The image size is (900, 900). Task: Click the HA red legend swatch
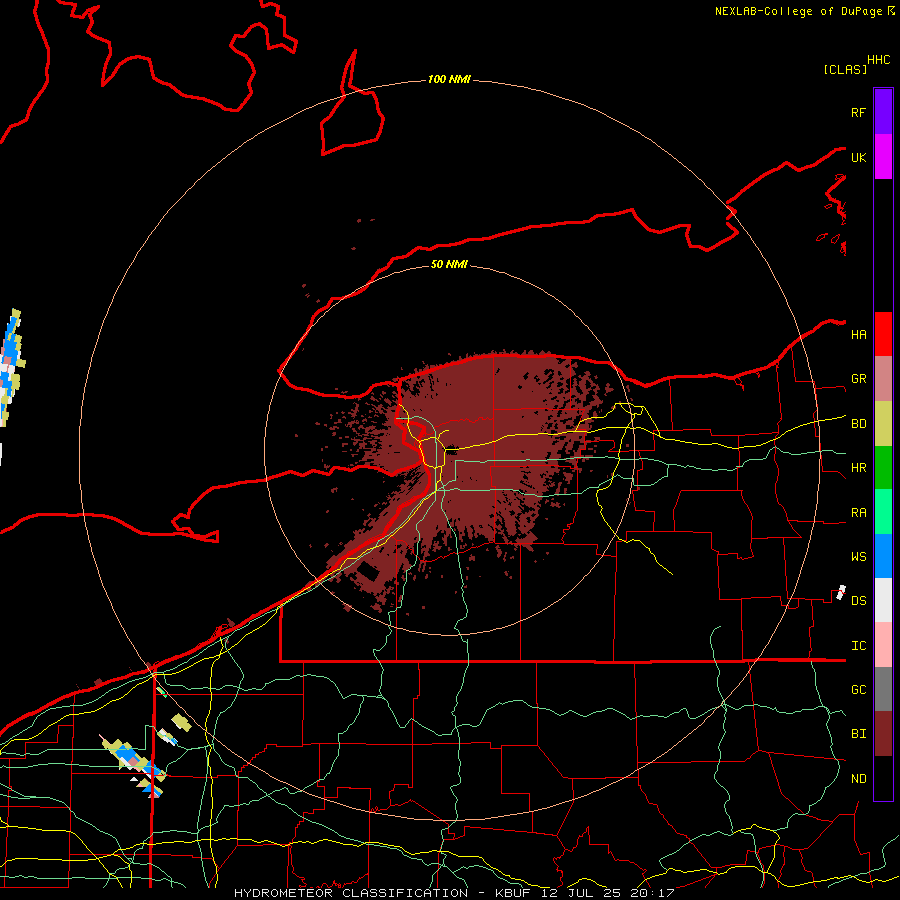[x=883, y=334]
